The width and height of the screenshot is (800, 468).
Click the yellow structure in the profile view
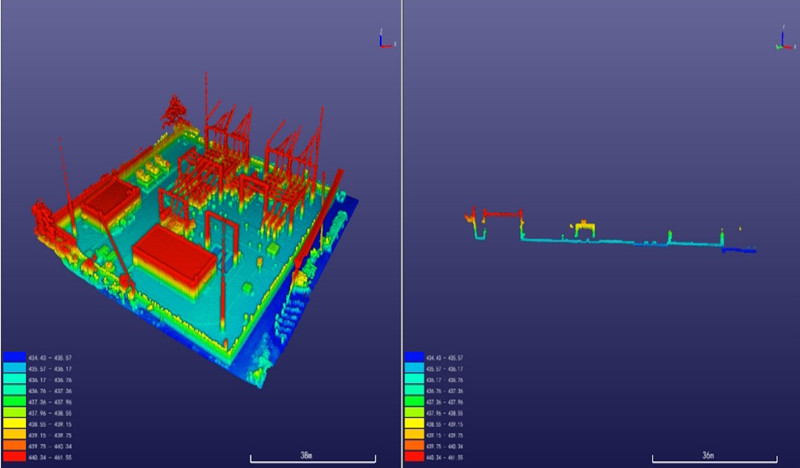pyautogui.click(x=584, y=226)
